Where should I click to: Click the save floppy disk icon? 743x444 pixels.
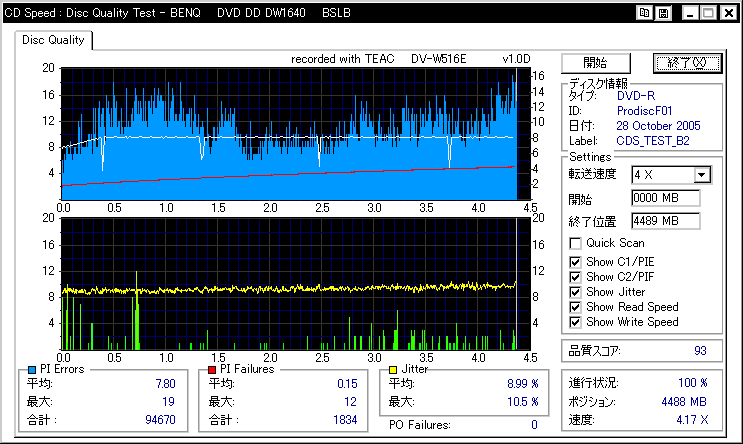pyautogui.click(x=663, y=13)
